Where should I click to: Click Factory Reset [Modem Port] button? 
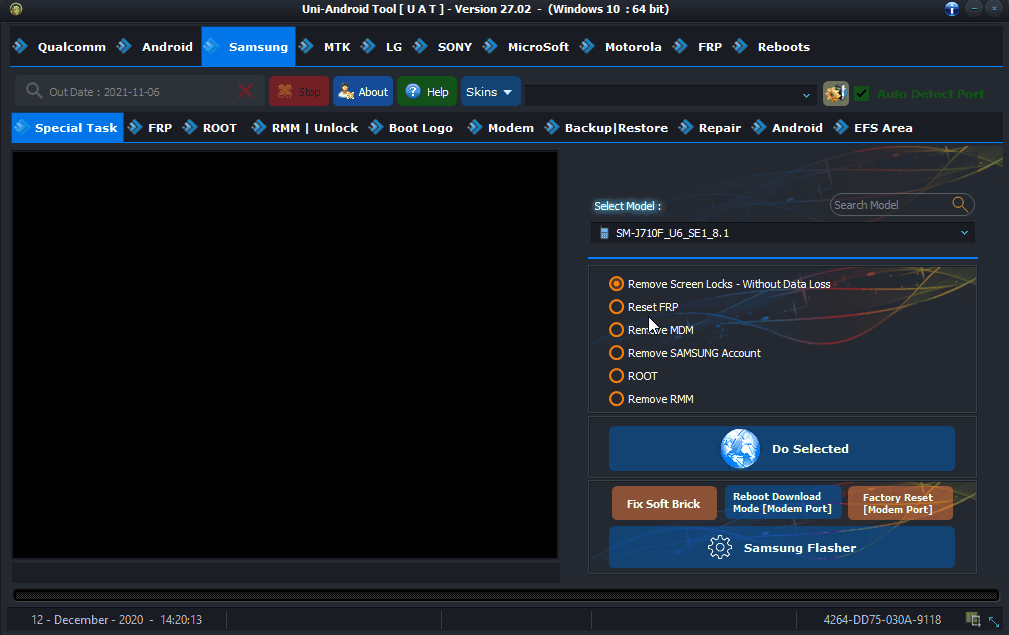900,503
